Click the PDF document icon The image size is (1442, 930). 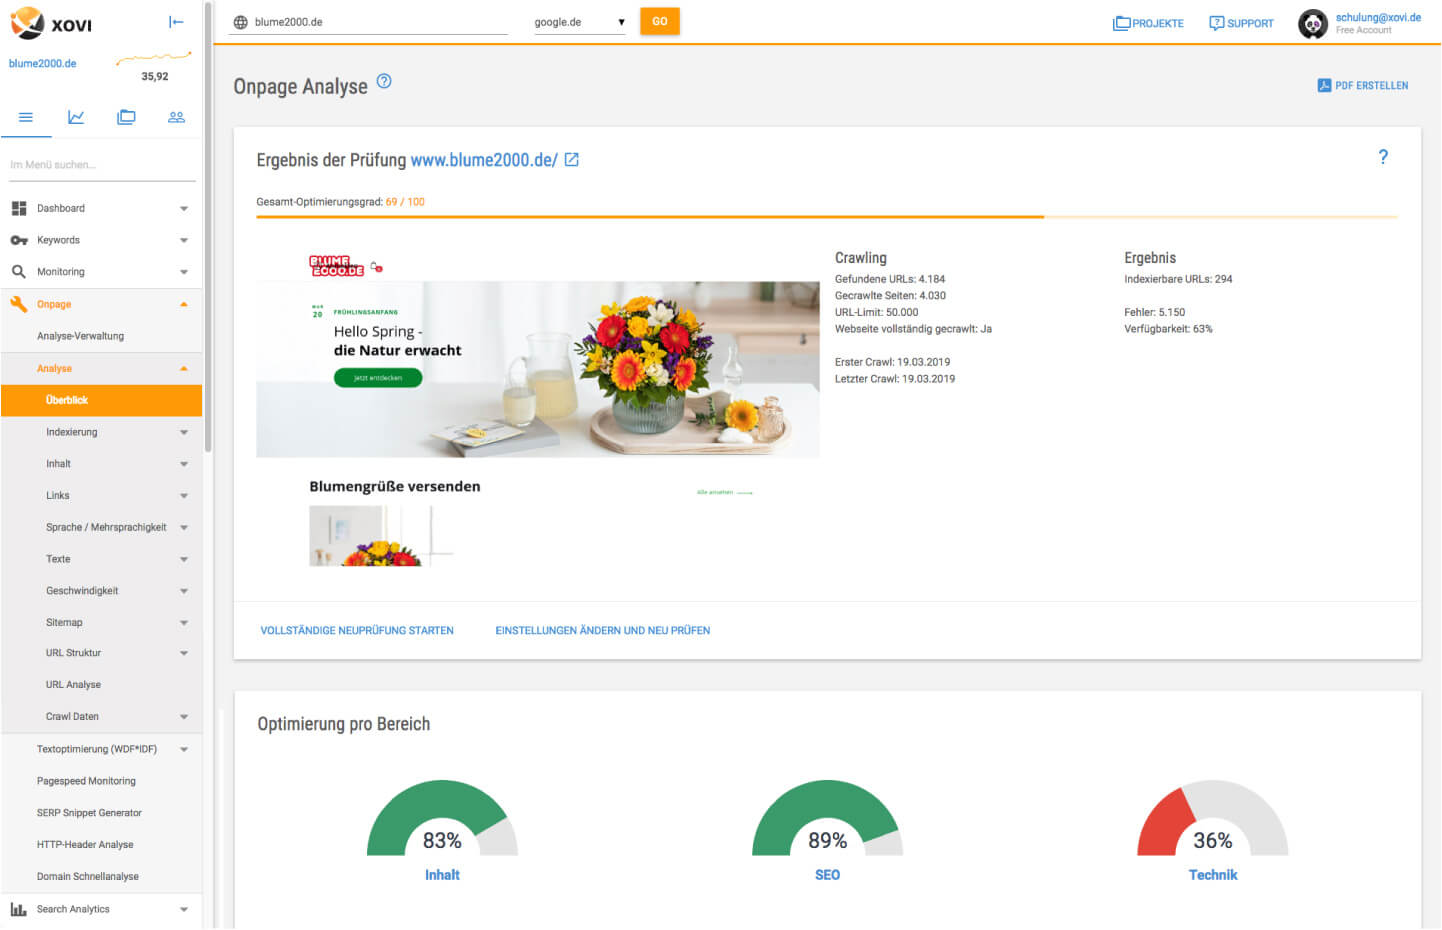point(1324,86)
